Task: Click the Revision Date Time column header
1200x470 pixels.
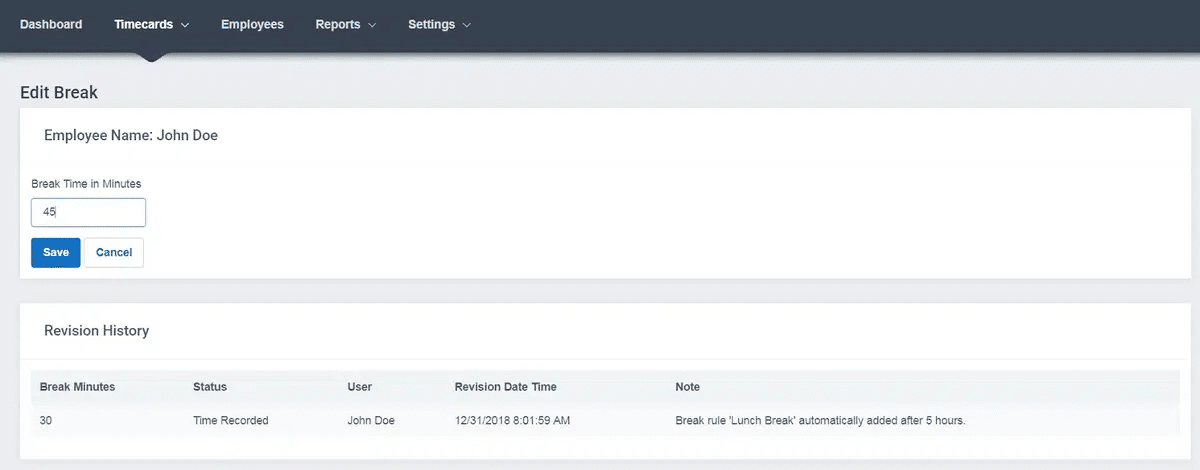Action: point(505,387)
